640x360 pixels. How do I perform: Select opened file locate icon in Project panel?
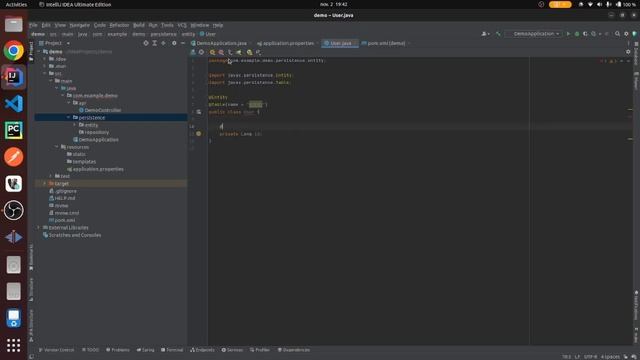pos(146,43)
